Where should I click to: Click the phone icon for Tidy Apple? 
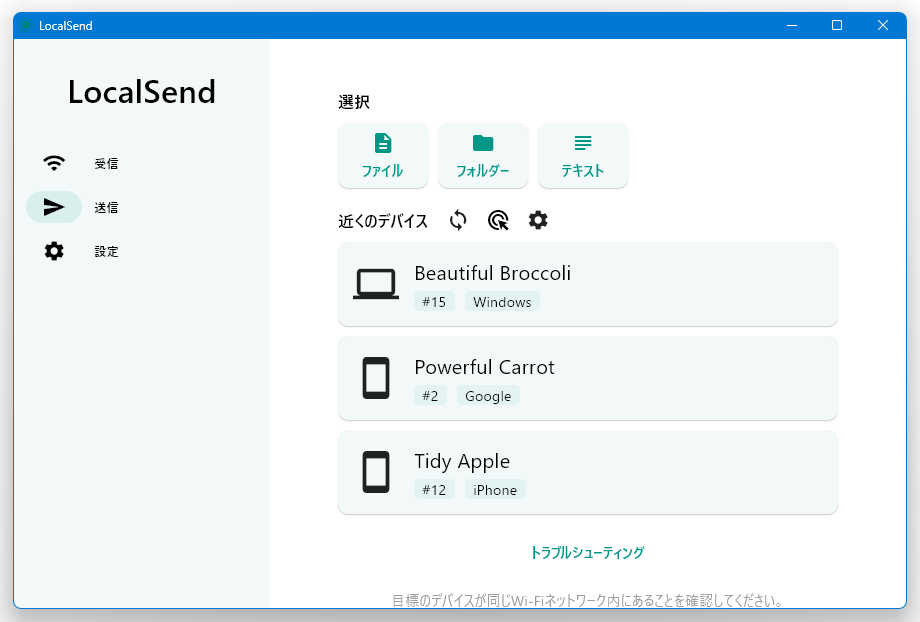[376, 472]
